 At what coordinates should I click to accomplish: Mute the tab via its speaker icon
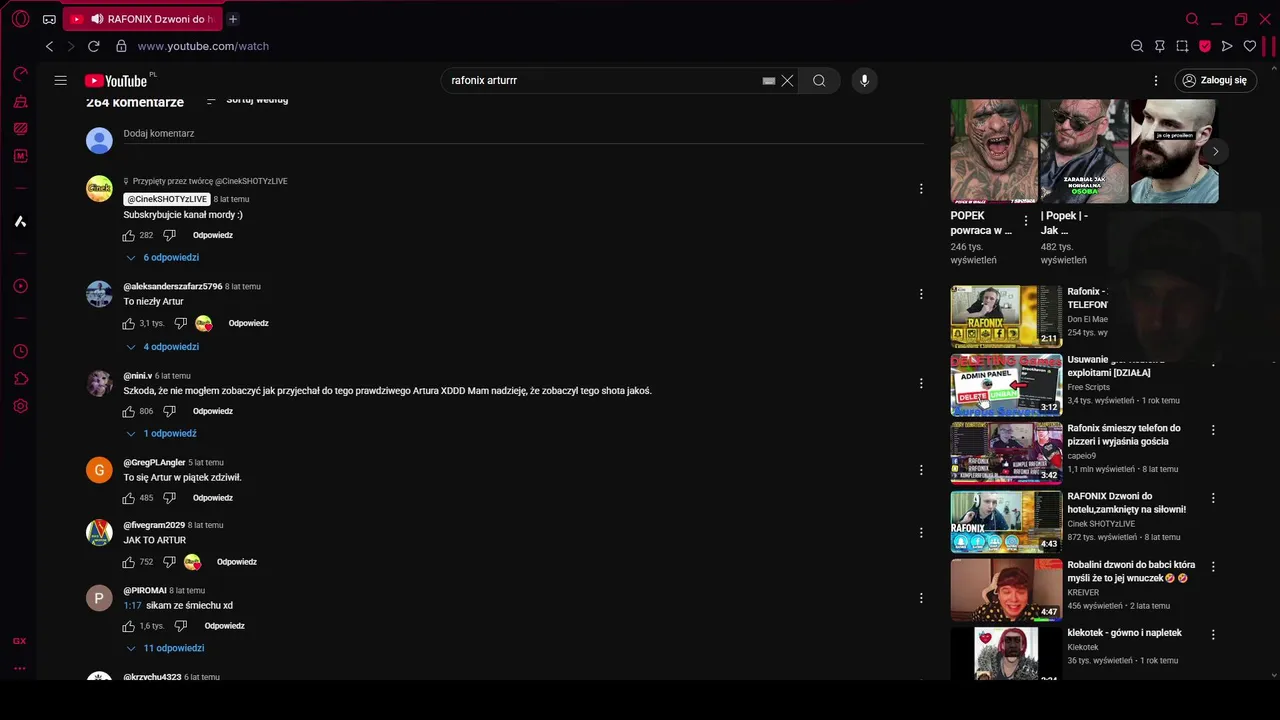(97, 19)
